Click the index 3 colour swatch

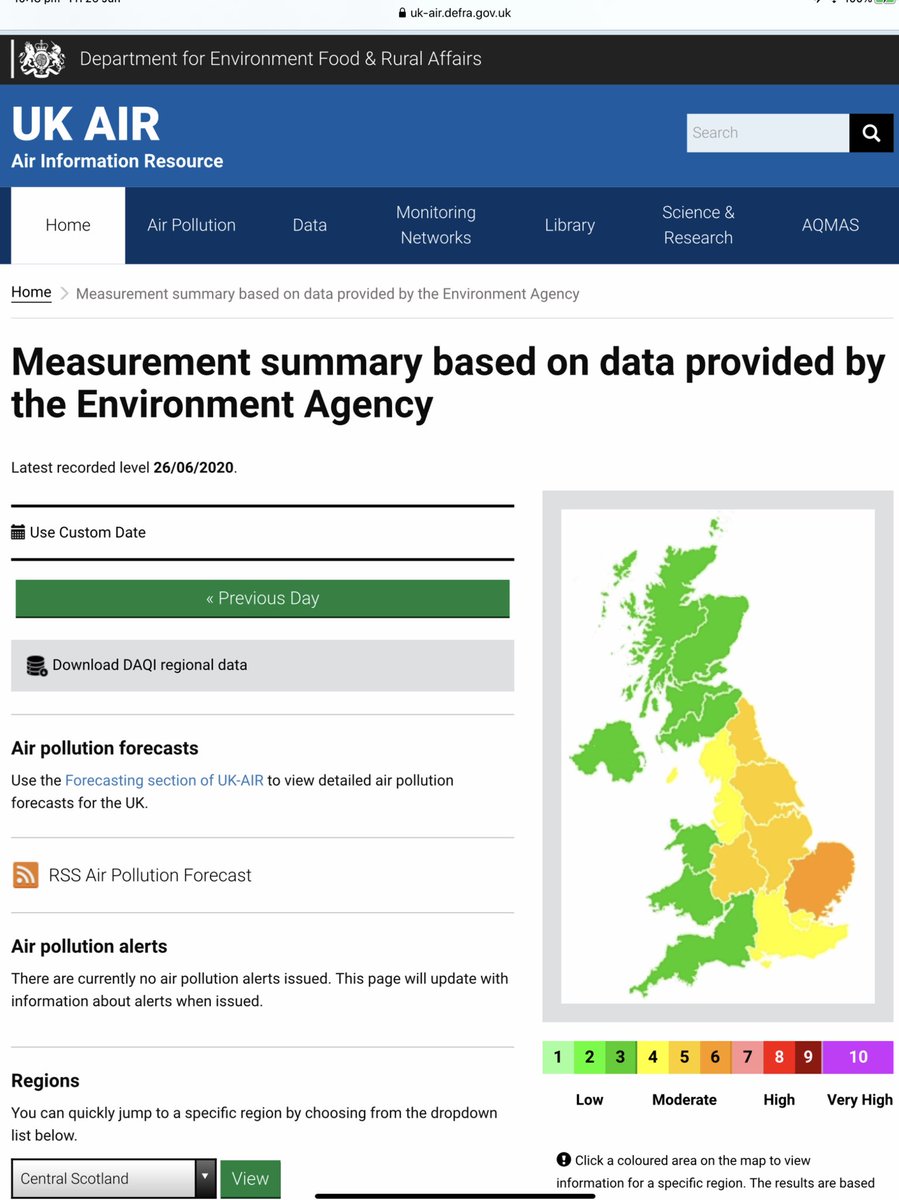tap(621, 1057)
